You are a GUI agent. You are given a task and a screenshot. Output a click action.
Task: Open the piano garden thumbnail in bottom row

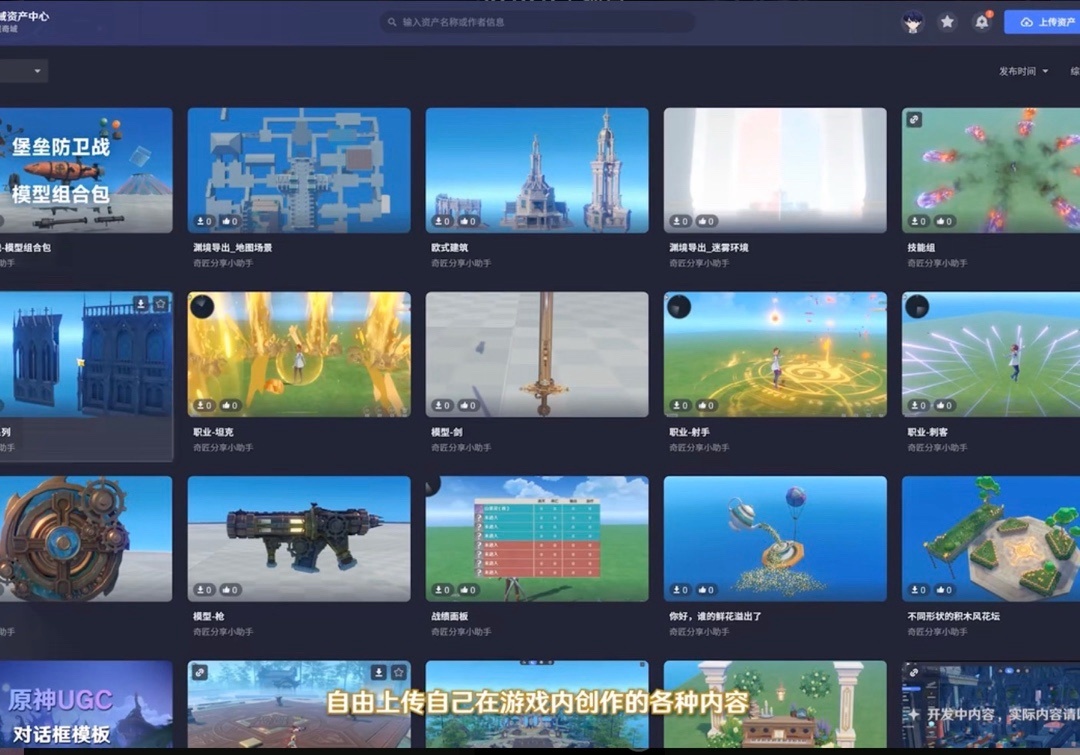tap(775, 704)
